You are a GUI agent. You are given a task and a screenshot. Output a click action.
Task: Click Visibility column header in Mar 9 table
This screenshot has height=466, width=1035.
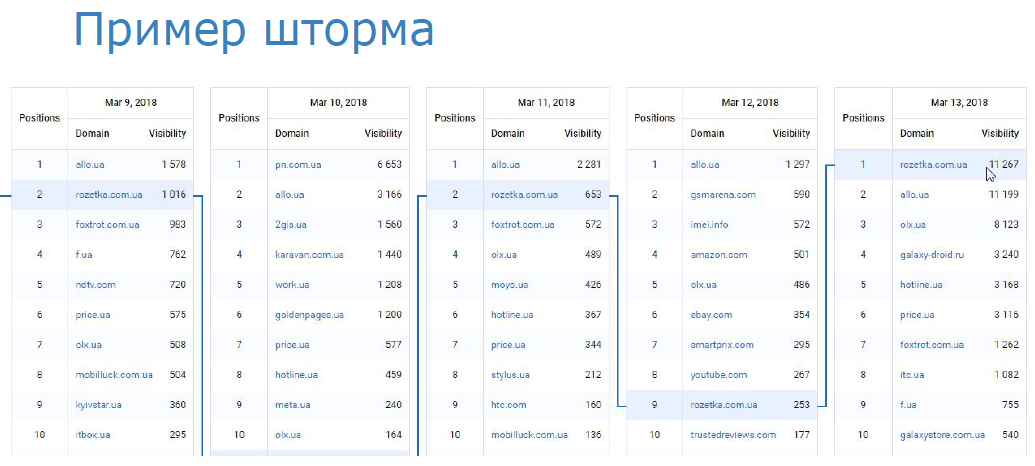pos(168,133)
